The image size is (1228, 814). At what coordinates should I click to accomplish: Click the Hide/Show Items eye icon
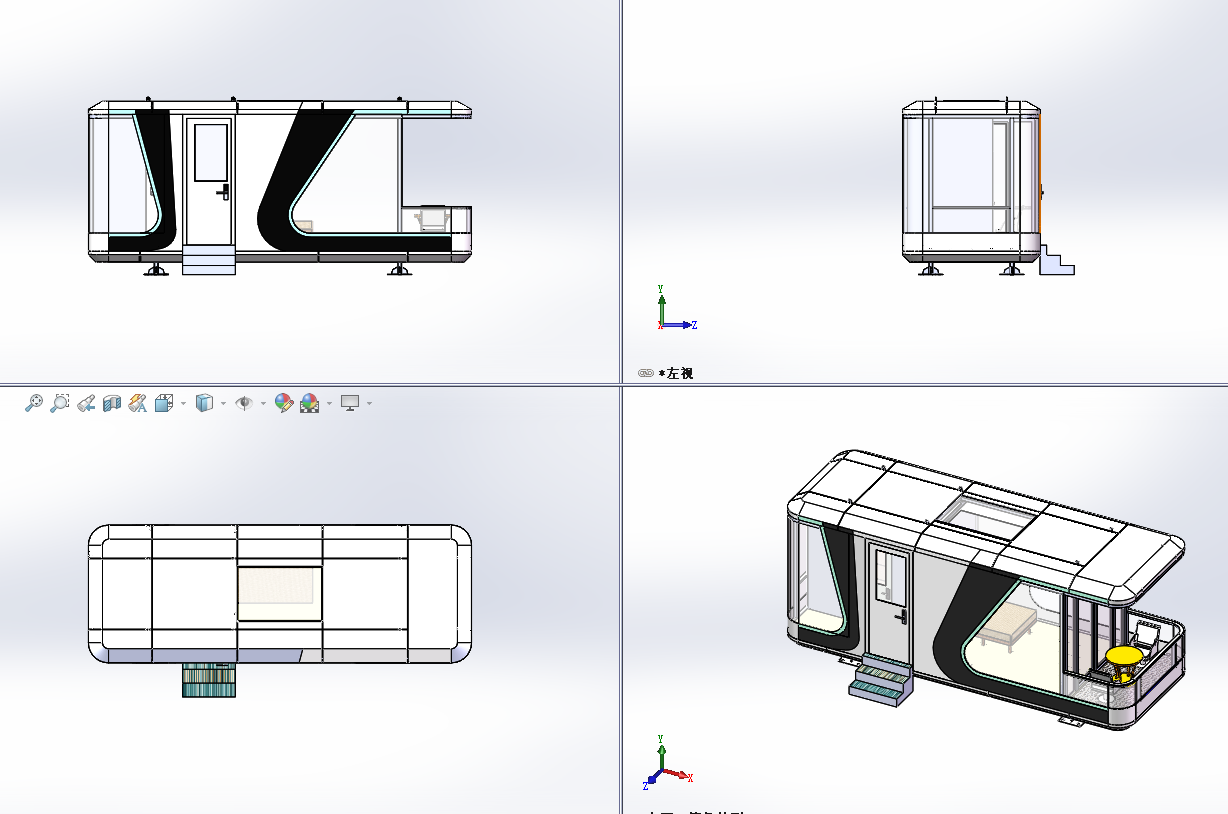[x=244, y=403]
